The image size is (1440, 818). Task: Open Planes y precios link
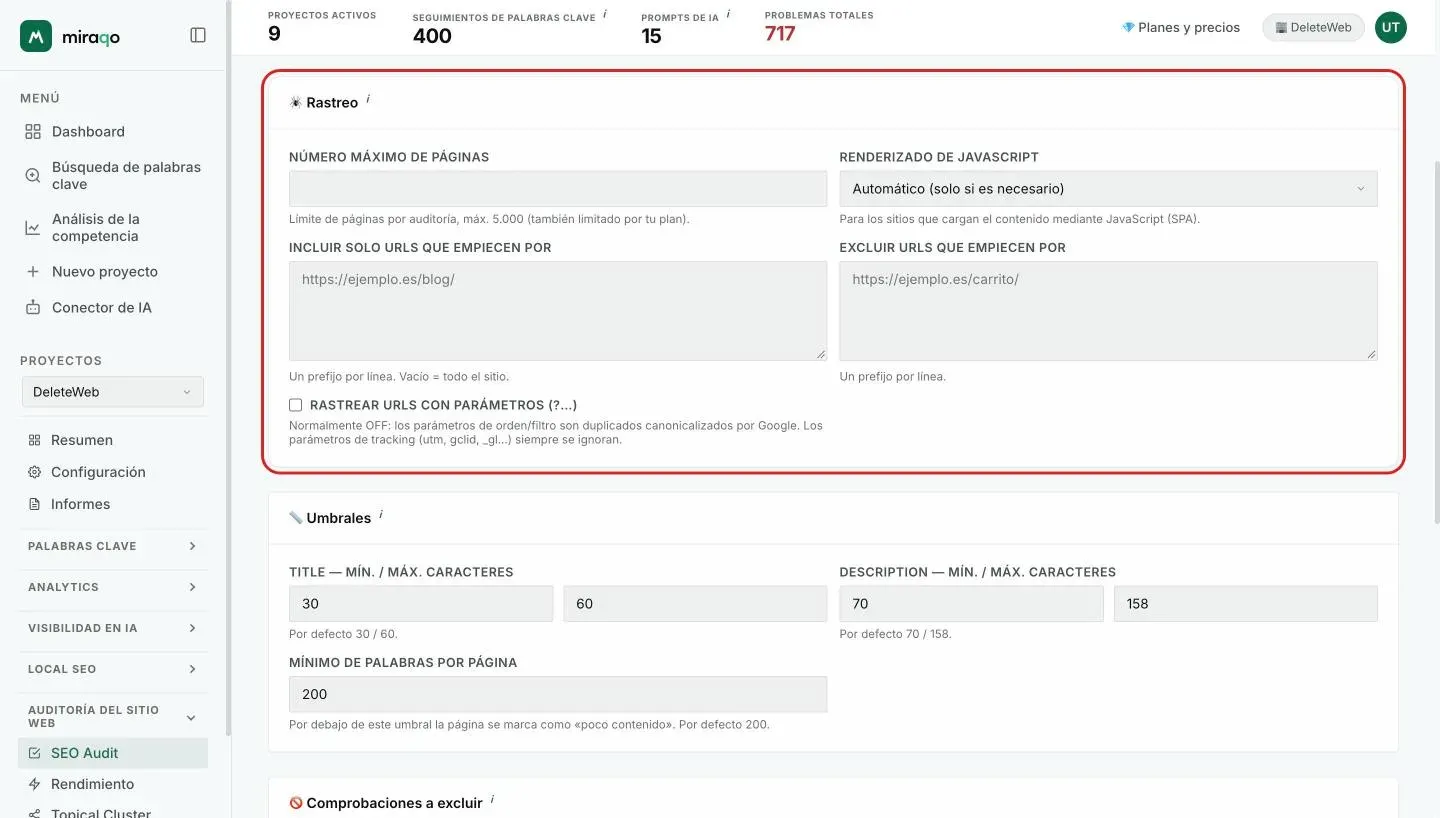point(1181,28)
